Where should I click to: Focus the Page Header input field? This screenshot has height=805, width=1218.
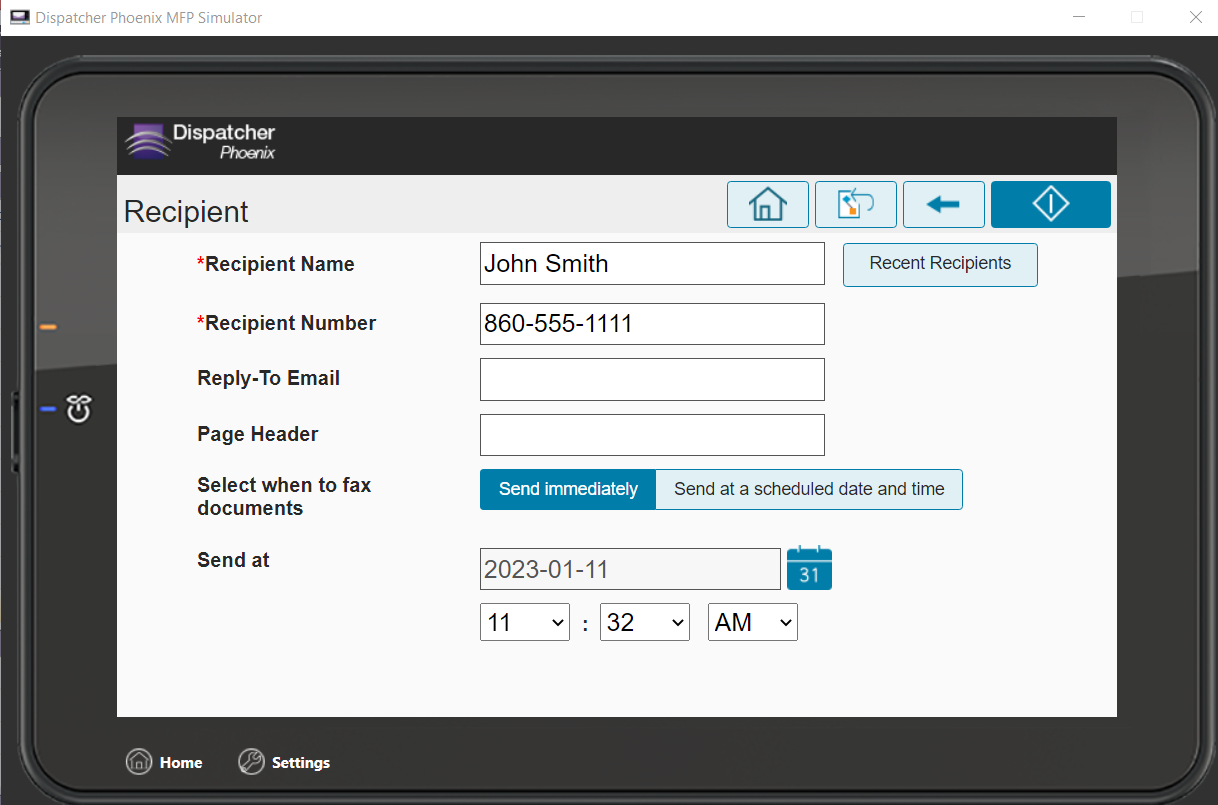click(x=652, y=435)
